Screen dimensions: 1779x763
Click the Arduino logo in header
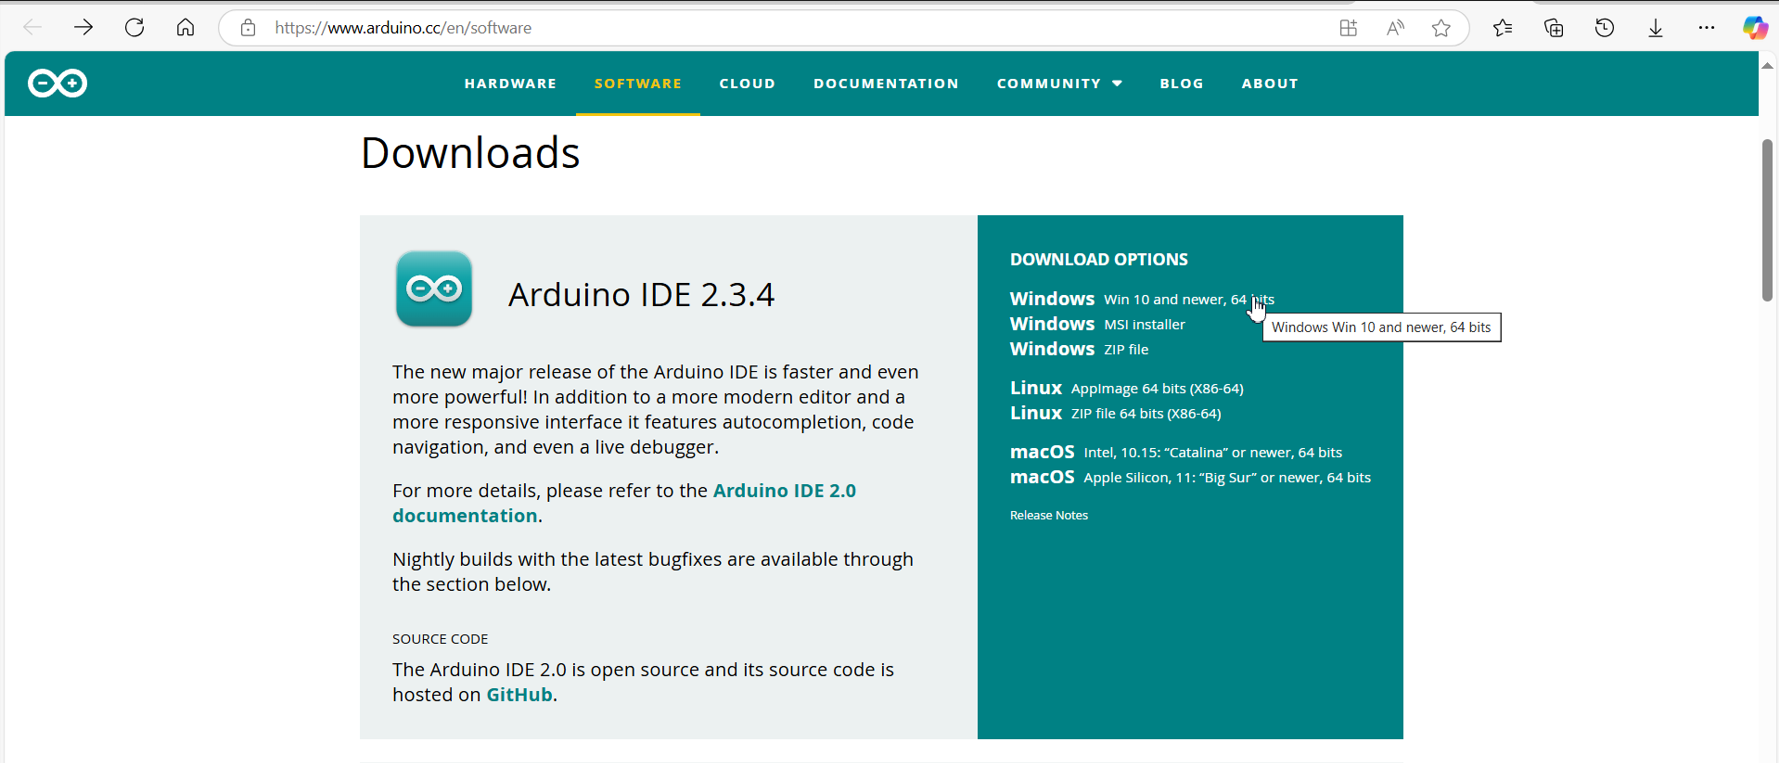[58, 83]
